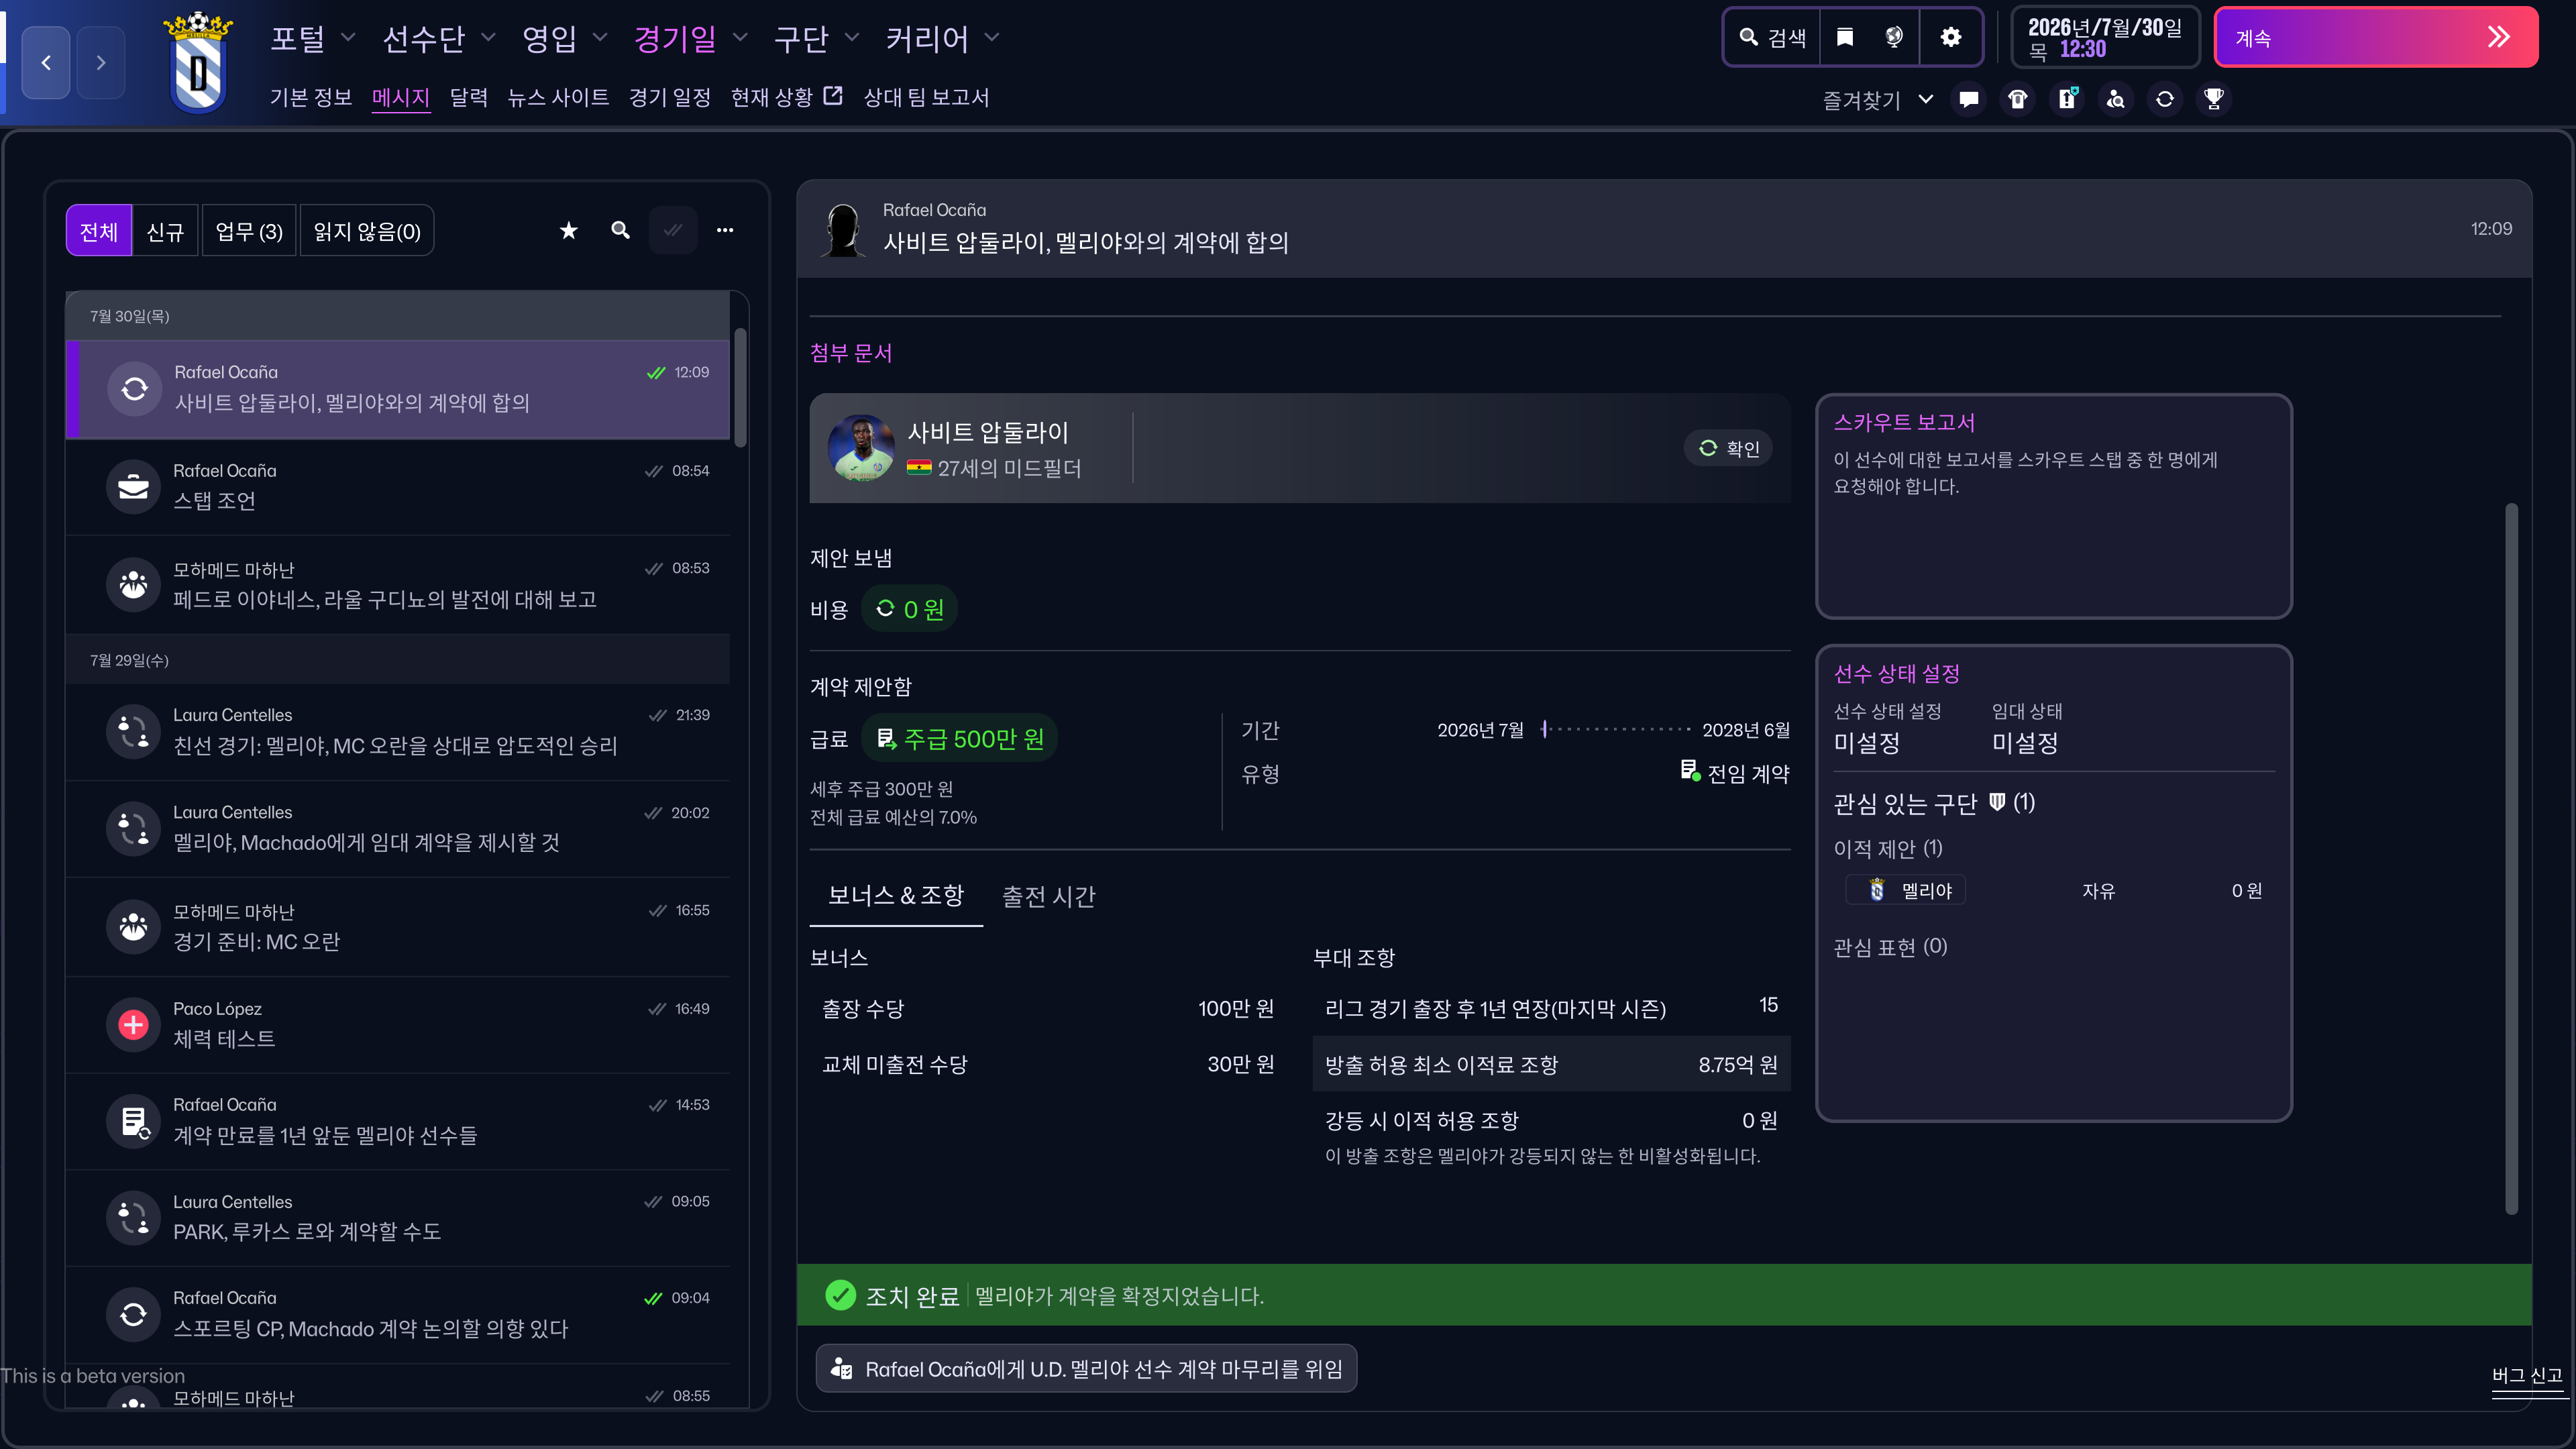Click the delegate contracts to Rafael Ocaña button

1087,1369
